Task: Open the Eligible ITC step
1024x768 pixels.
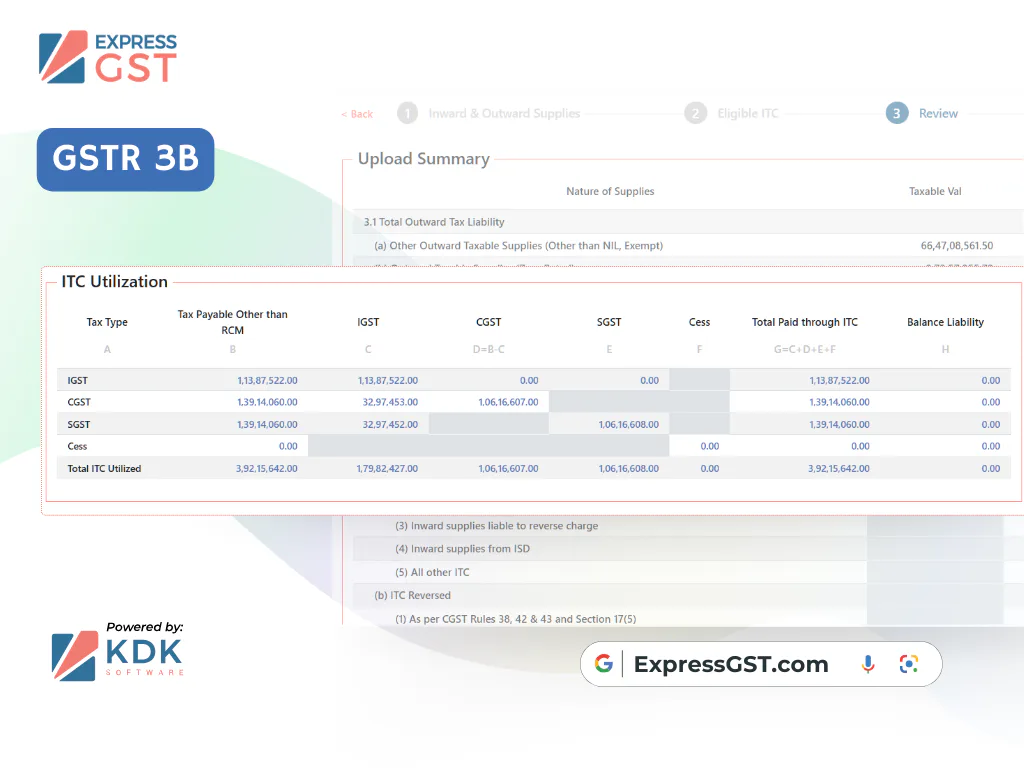Action: 748,114
